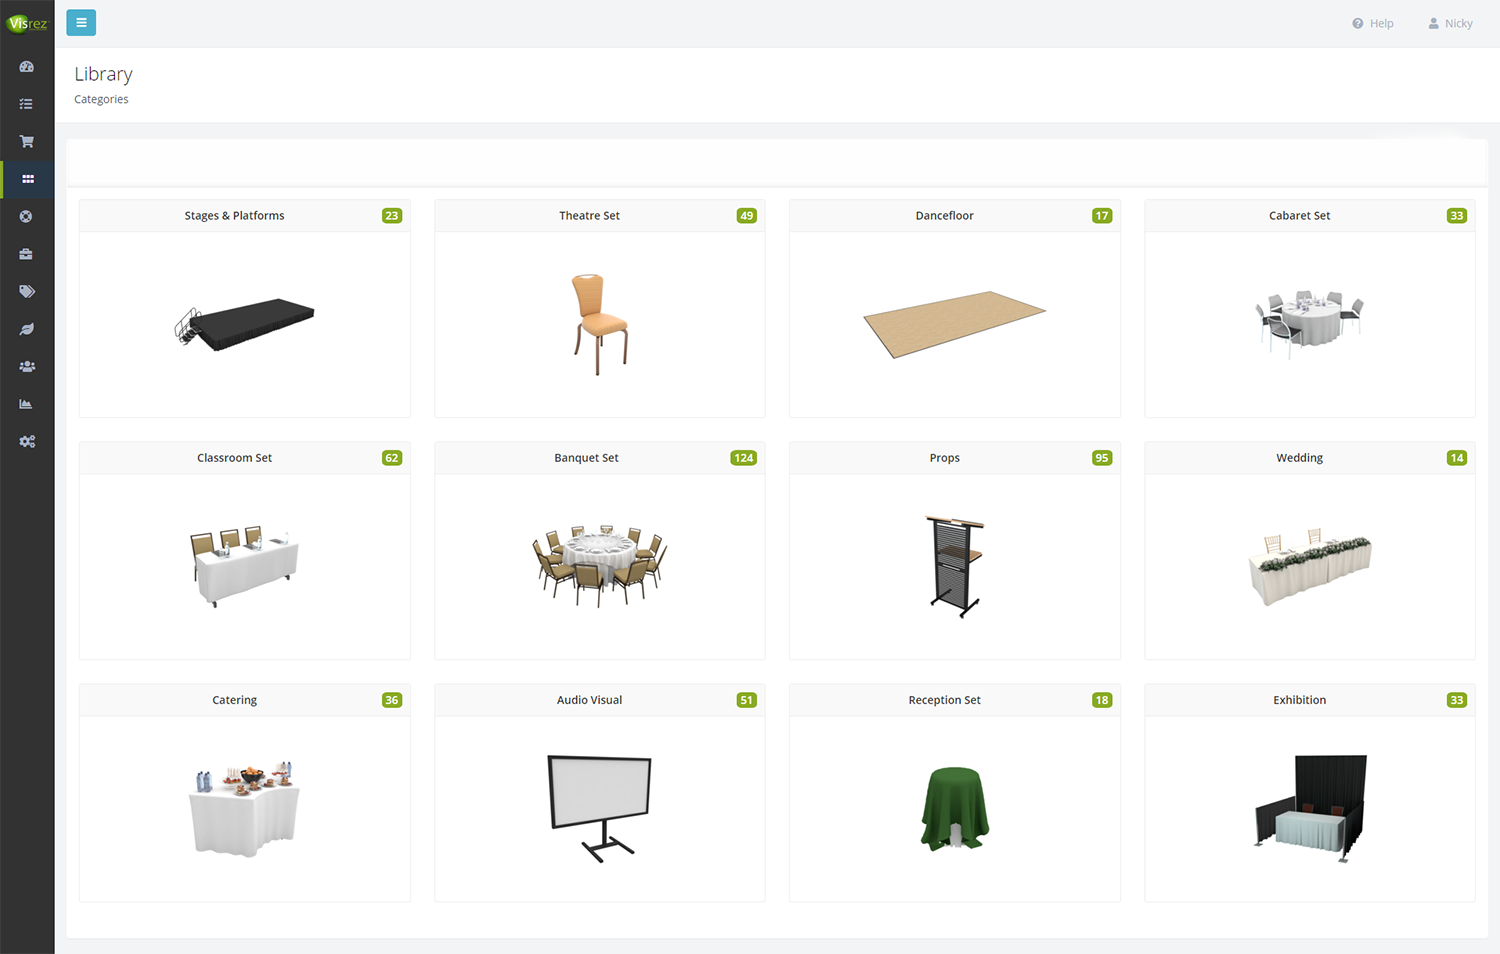Click the Visrez logo
The height and width of the screenshot is (954, 1500).
27,23
